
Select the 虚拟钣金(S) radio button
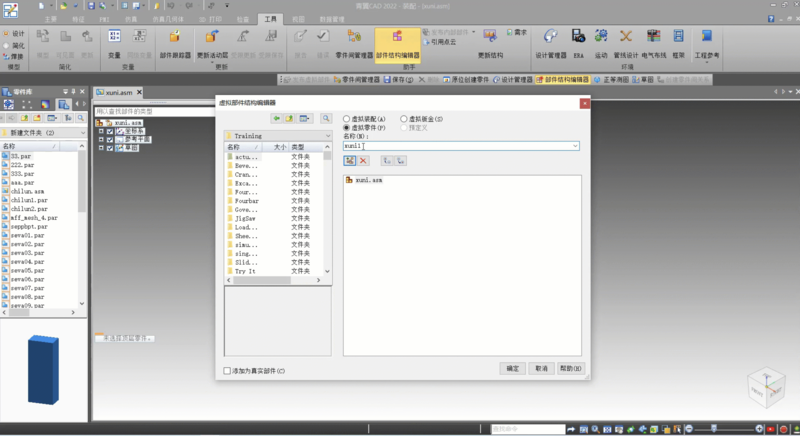coord(404,118)
